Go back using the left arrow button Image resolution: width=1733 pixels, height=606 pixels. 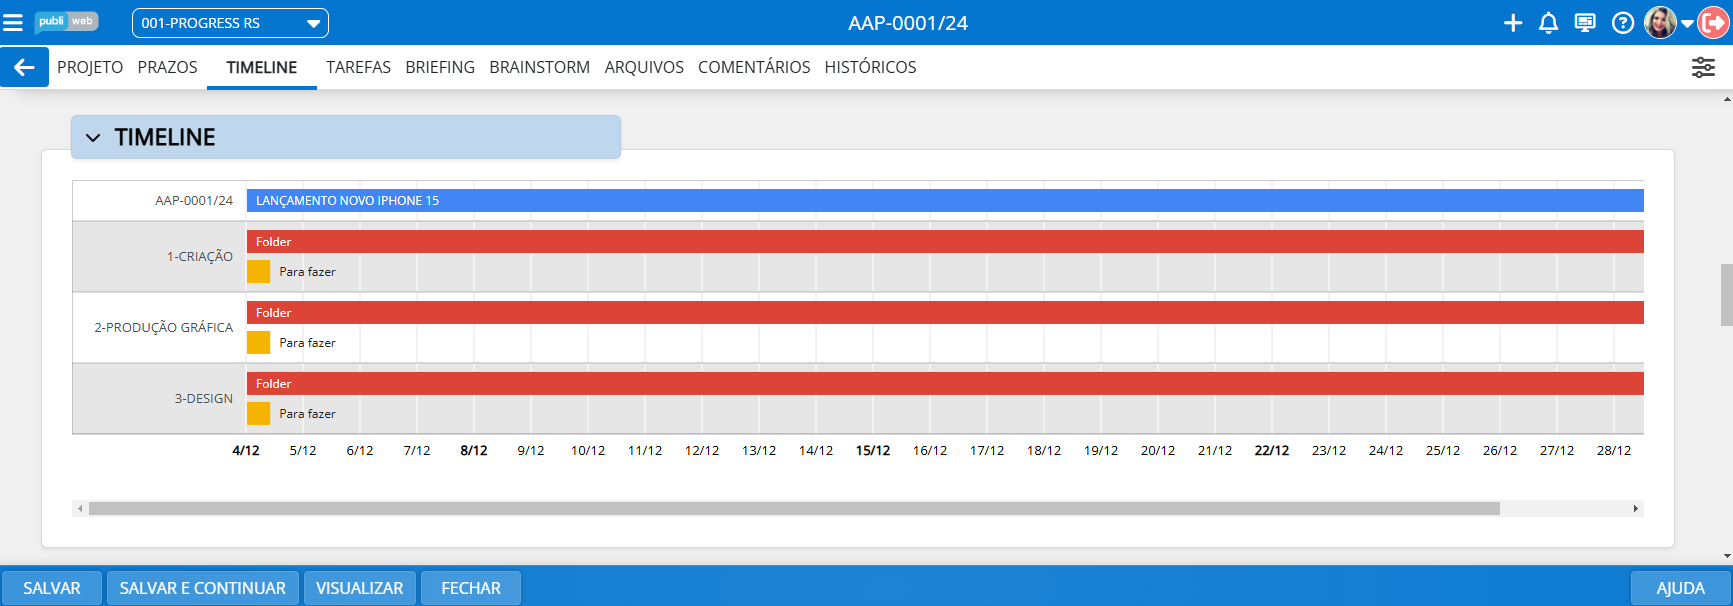coord(24,67)
